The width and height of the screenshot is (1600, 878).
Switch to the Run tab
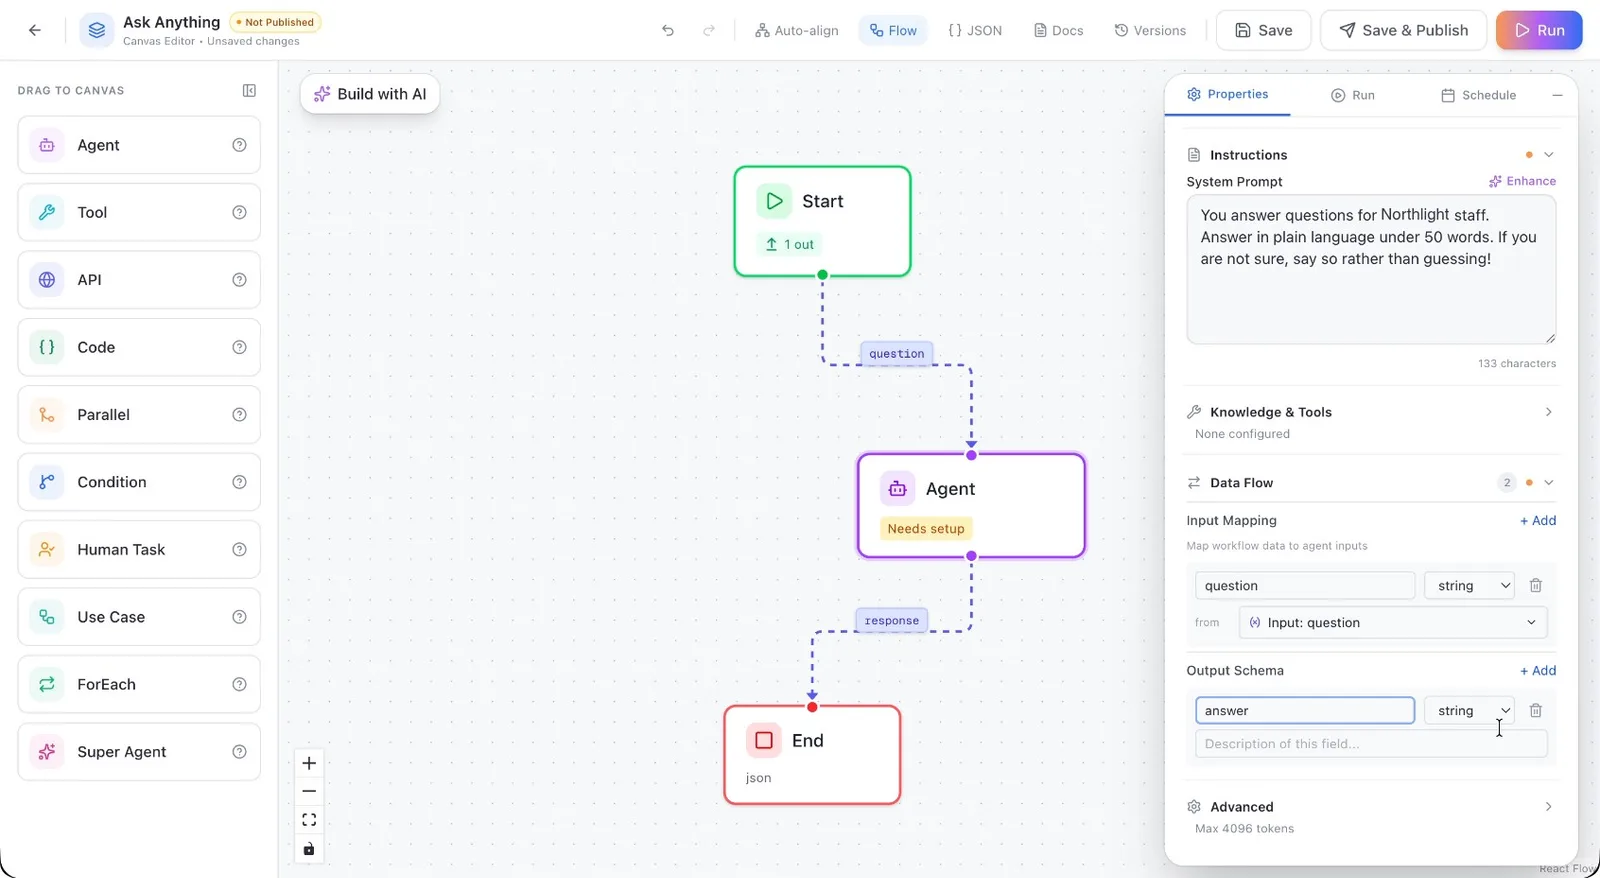[x=1352, y=95]
